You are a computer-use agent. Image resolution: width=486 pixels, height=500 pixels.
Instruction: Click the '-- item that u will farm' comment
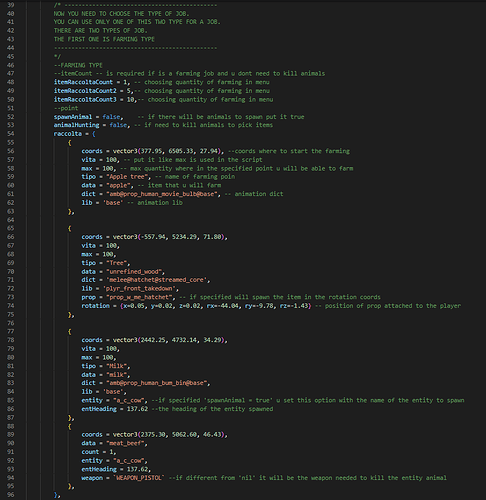coord(179,185)
